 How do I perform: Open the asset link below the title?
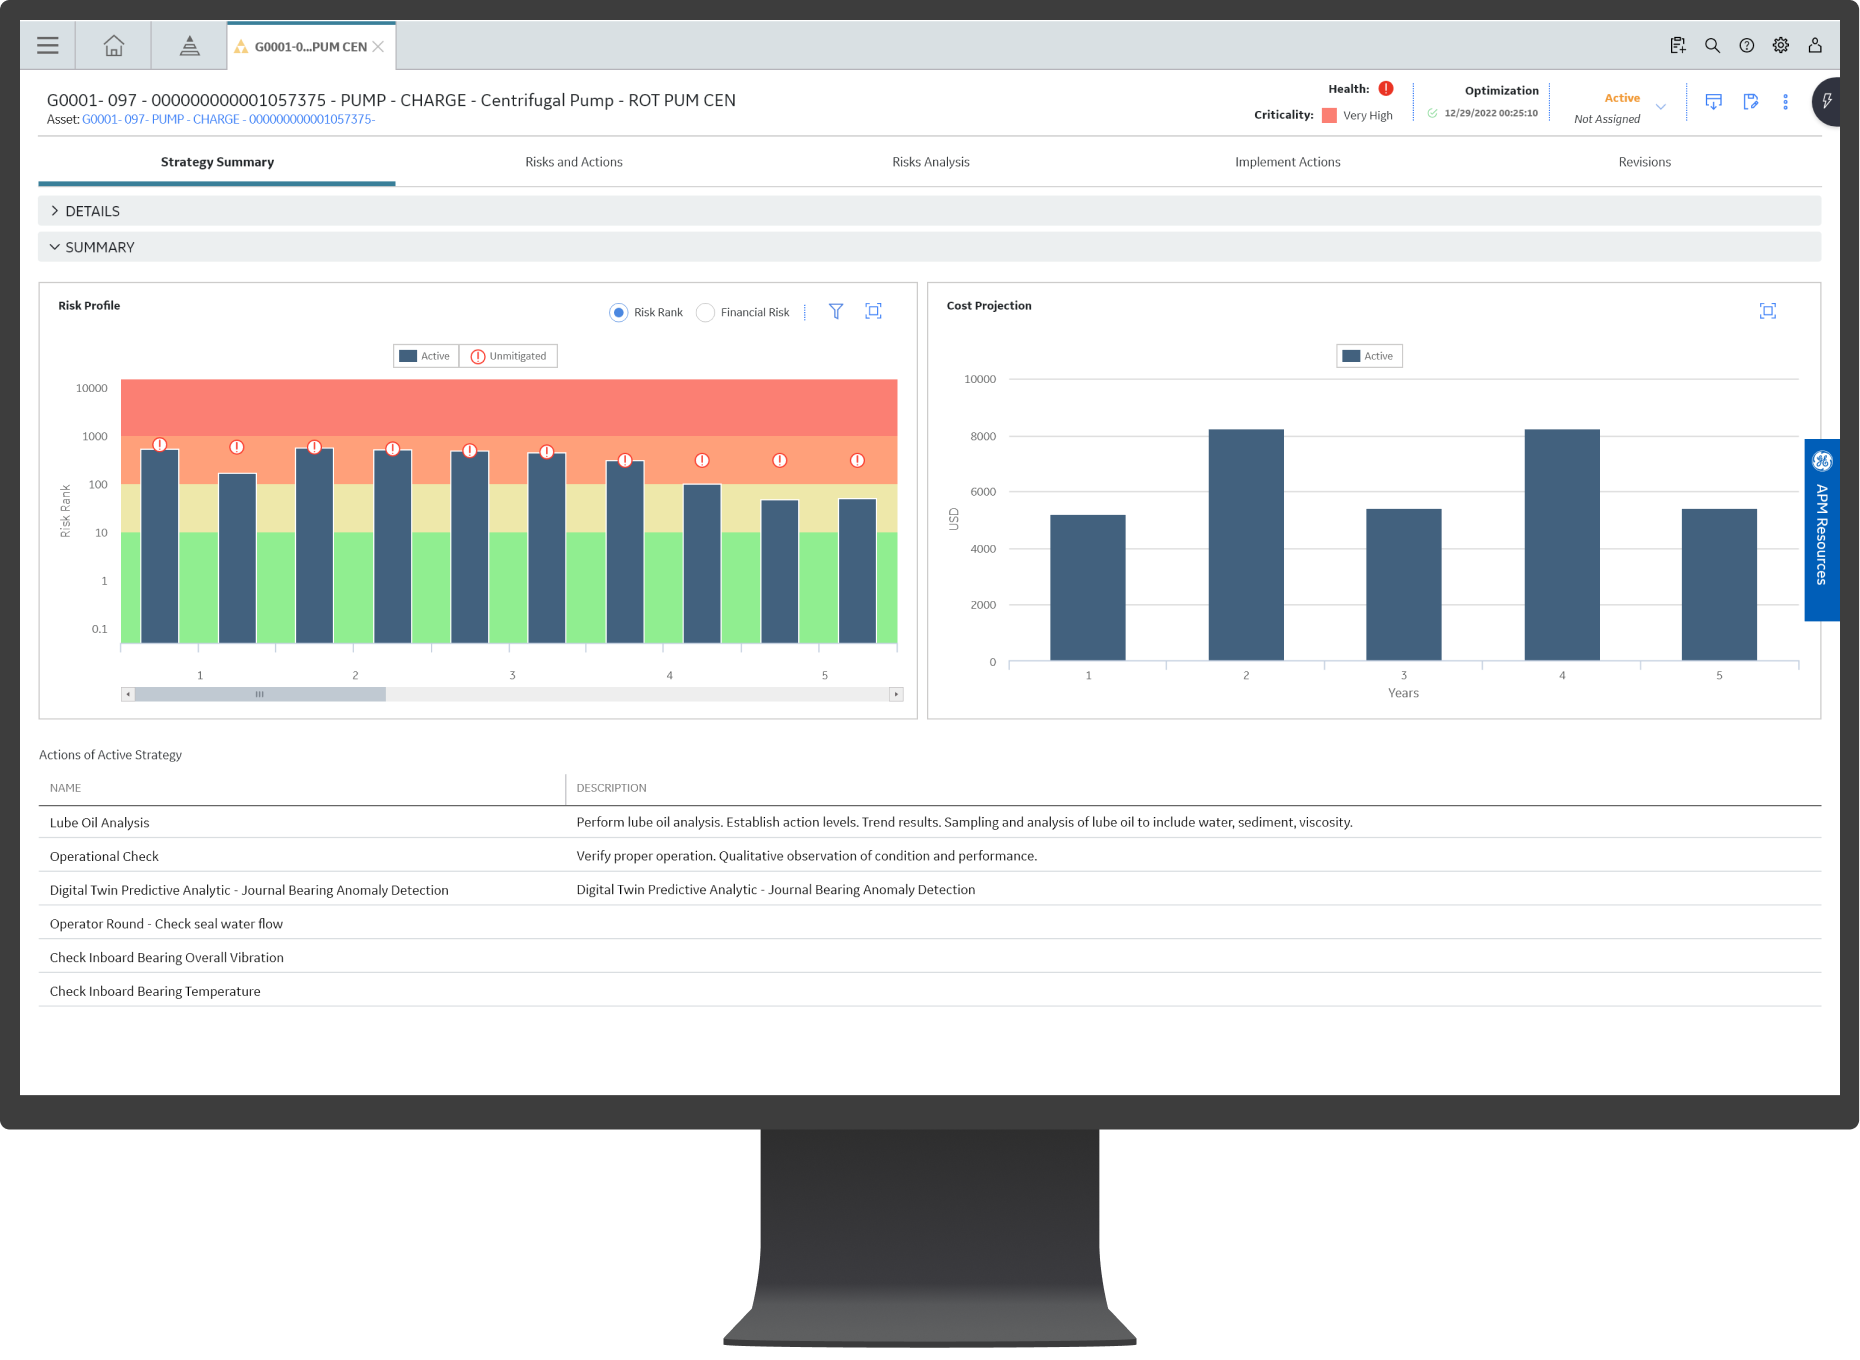click(228, 120)
